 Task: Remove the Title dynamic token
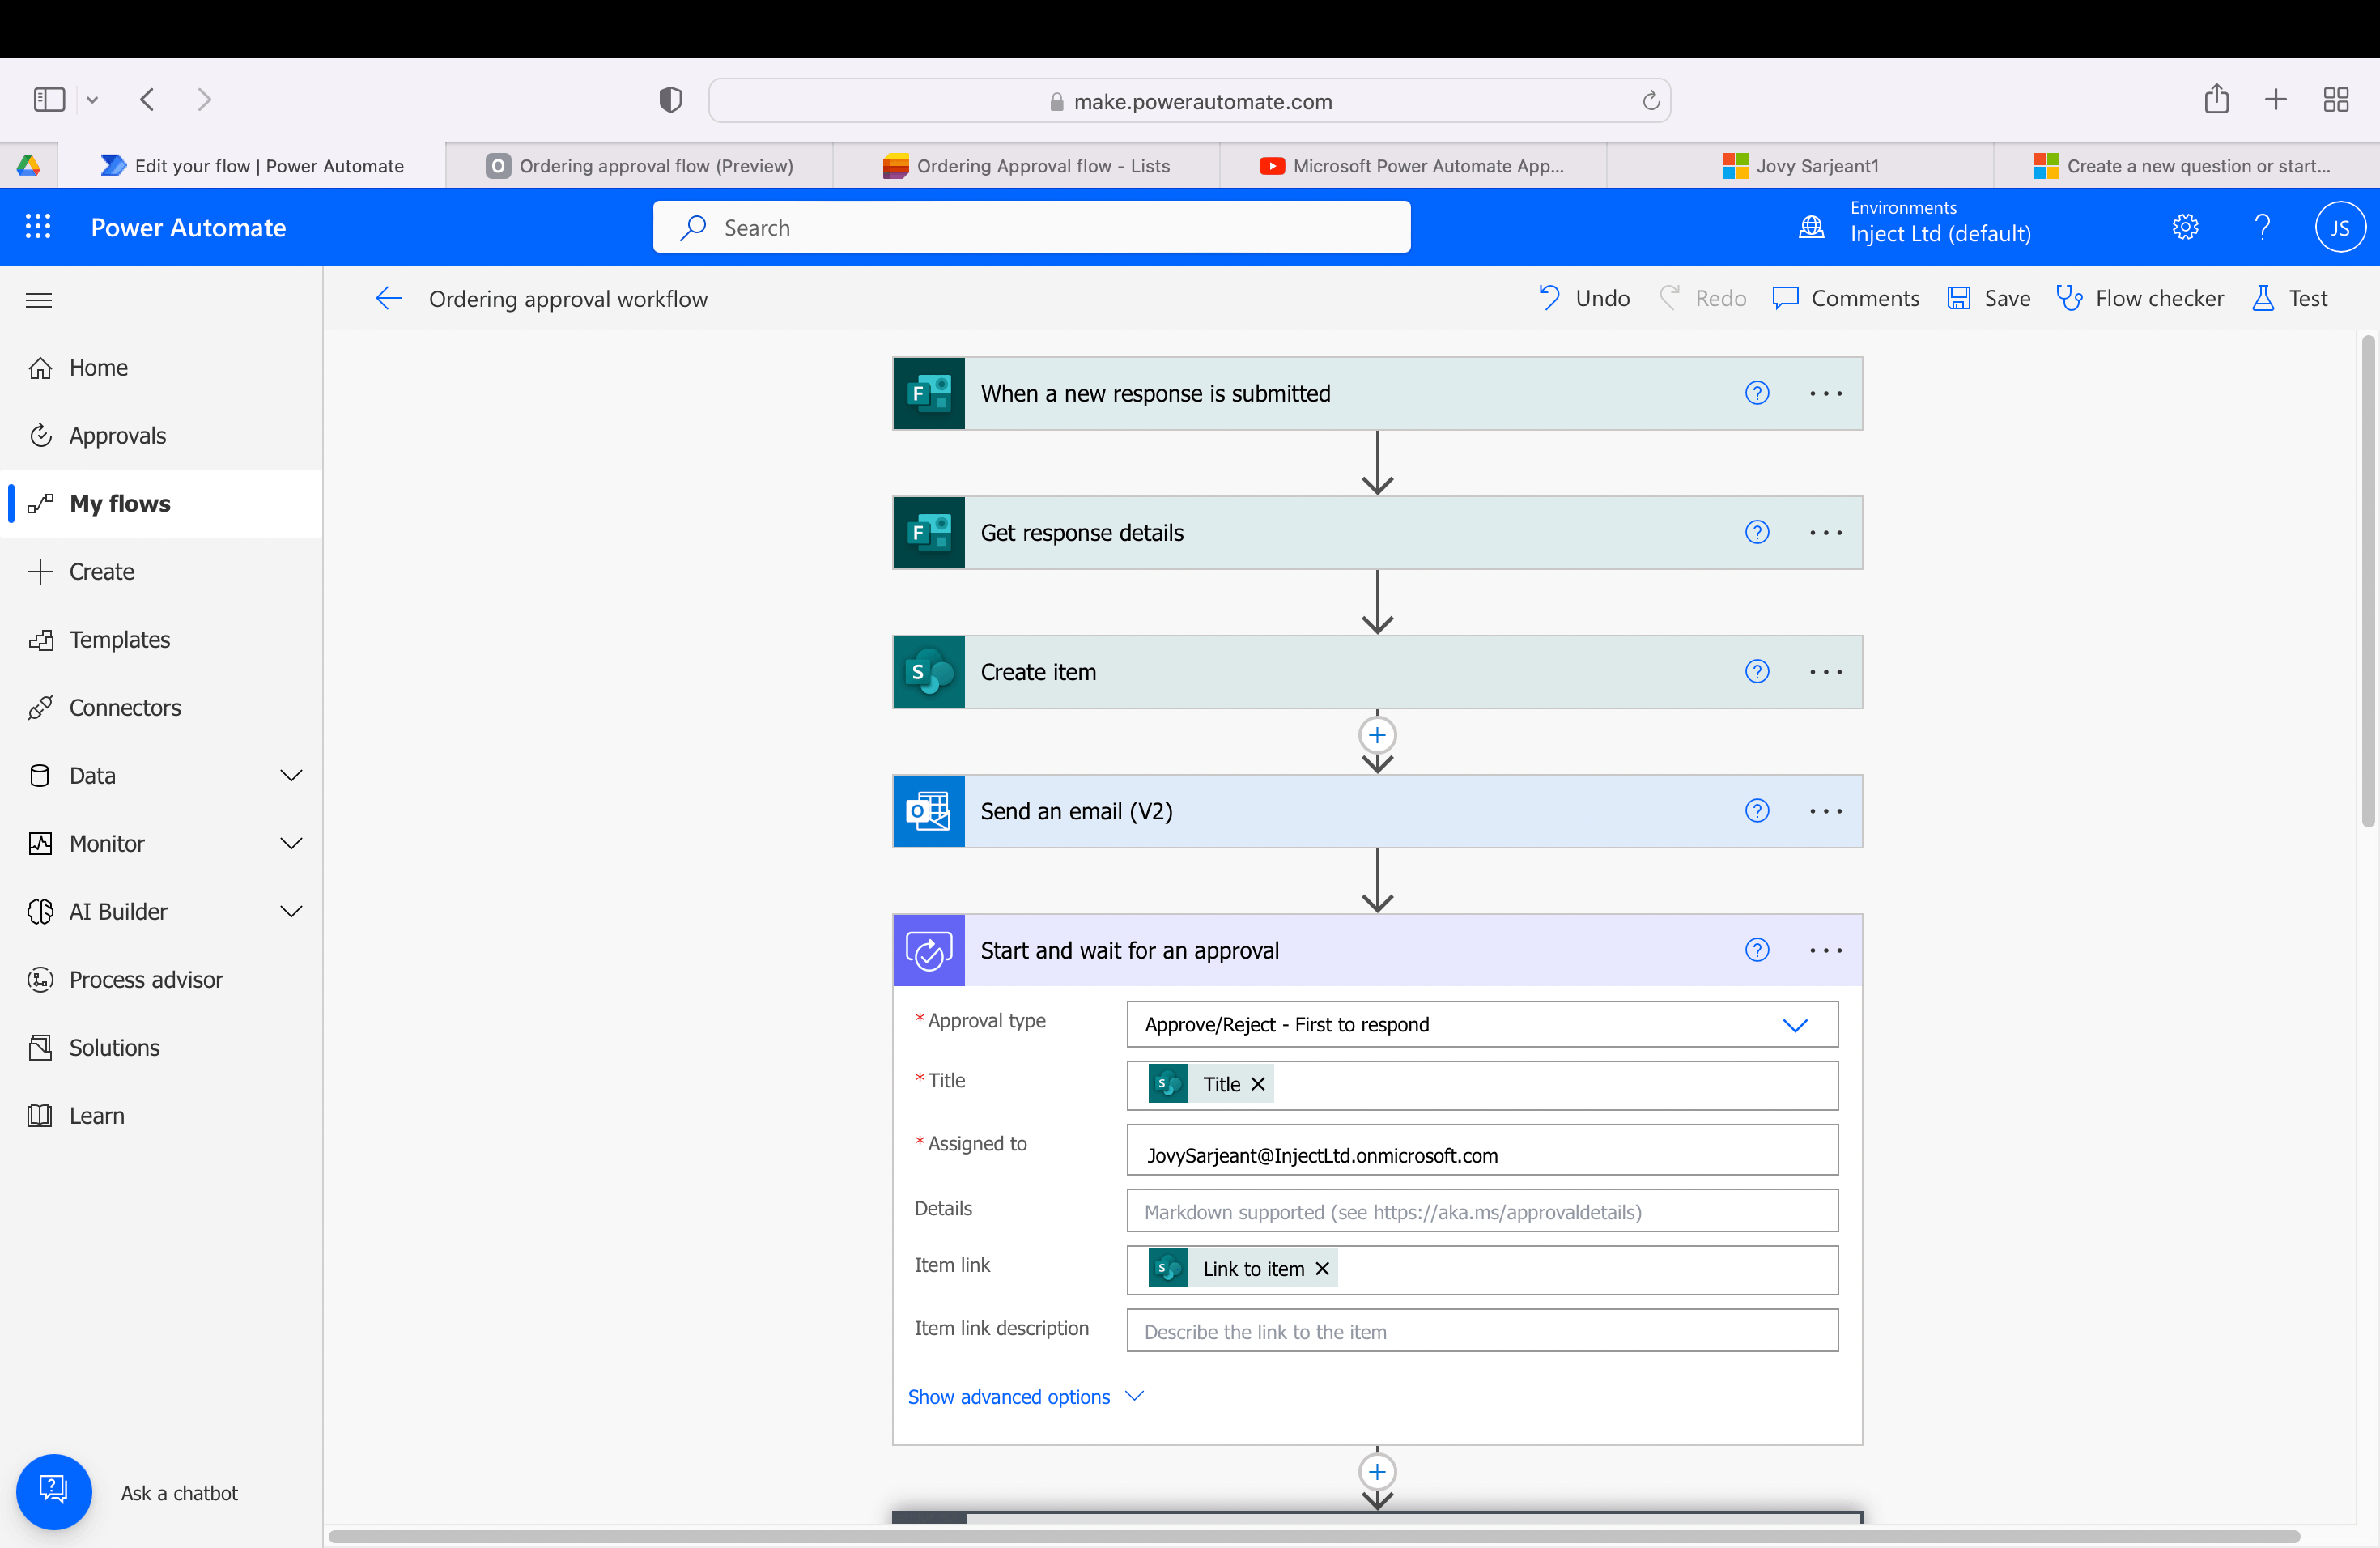[1258, 1084]
